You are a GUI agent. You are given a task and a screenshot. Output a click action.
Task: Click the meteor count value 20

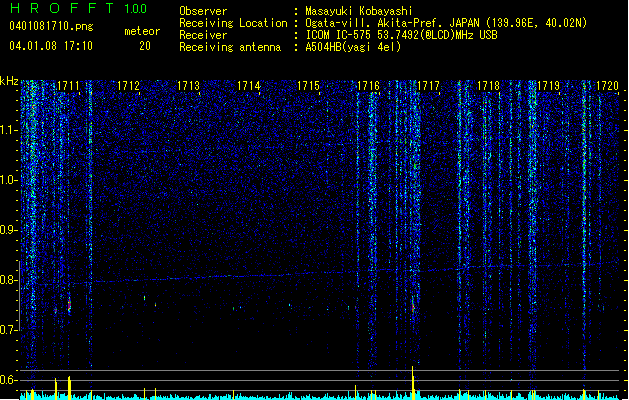145,46
